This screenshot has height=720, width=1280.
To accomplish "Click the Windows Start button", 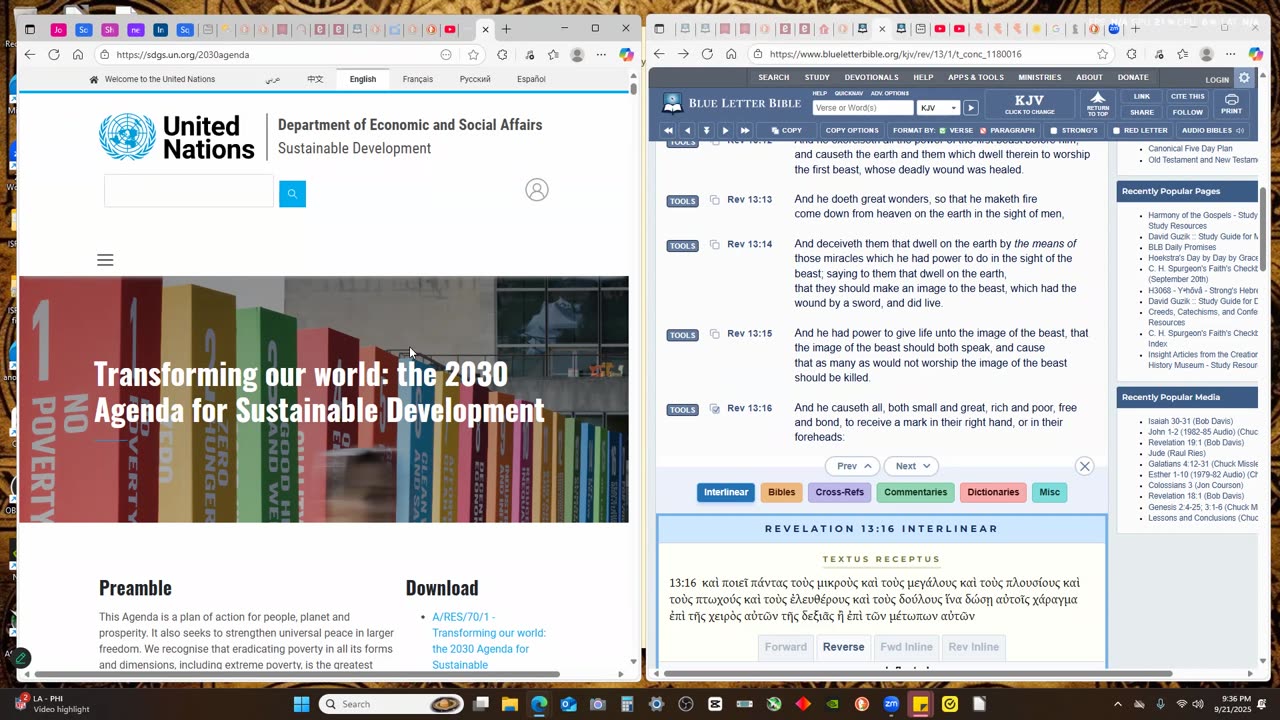I will point(301,704).
